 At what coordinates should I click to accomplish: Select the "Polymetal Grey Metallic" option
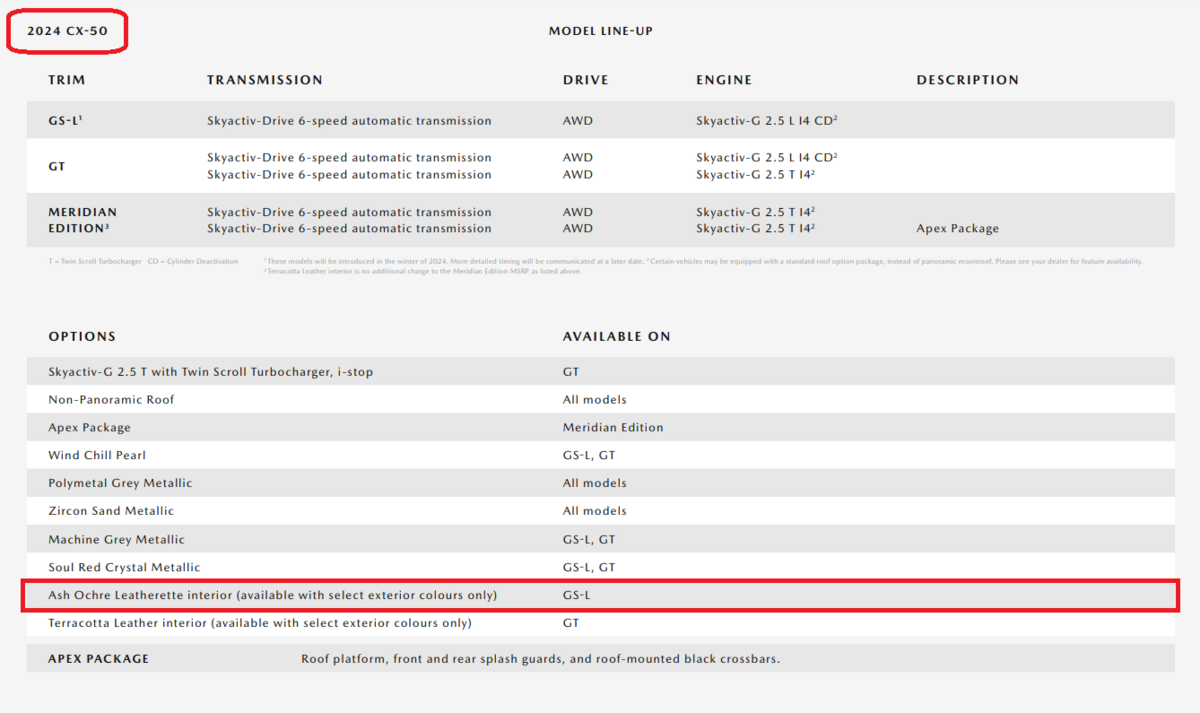click(120, 483)
